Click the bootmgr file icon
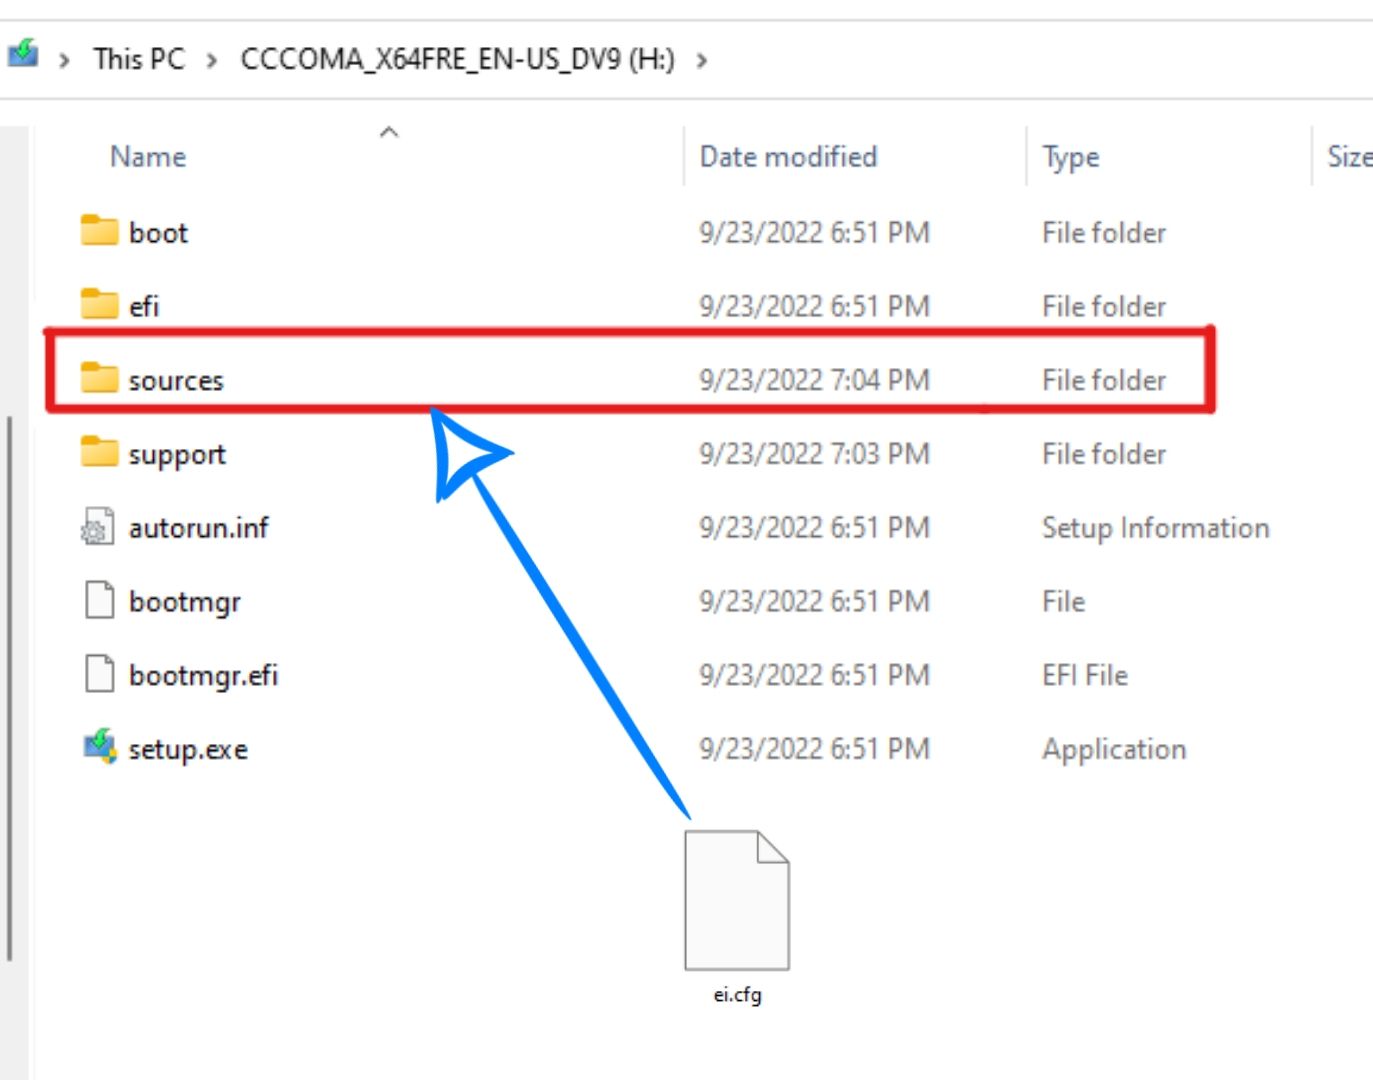Screen dimensions: 1373x1080 [99, 600]
